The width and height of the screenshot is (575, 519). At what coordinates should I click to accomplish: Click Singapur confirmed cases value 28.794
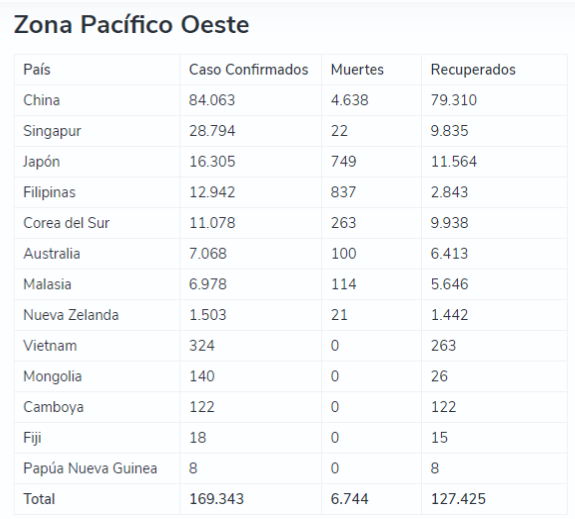212,131
